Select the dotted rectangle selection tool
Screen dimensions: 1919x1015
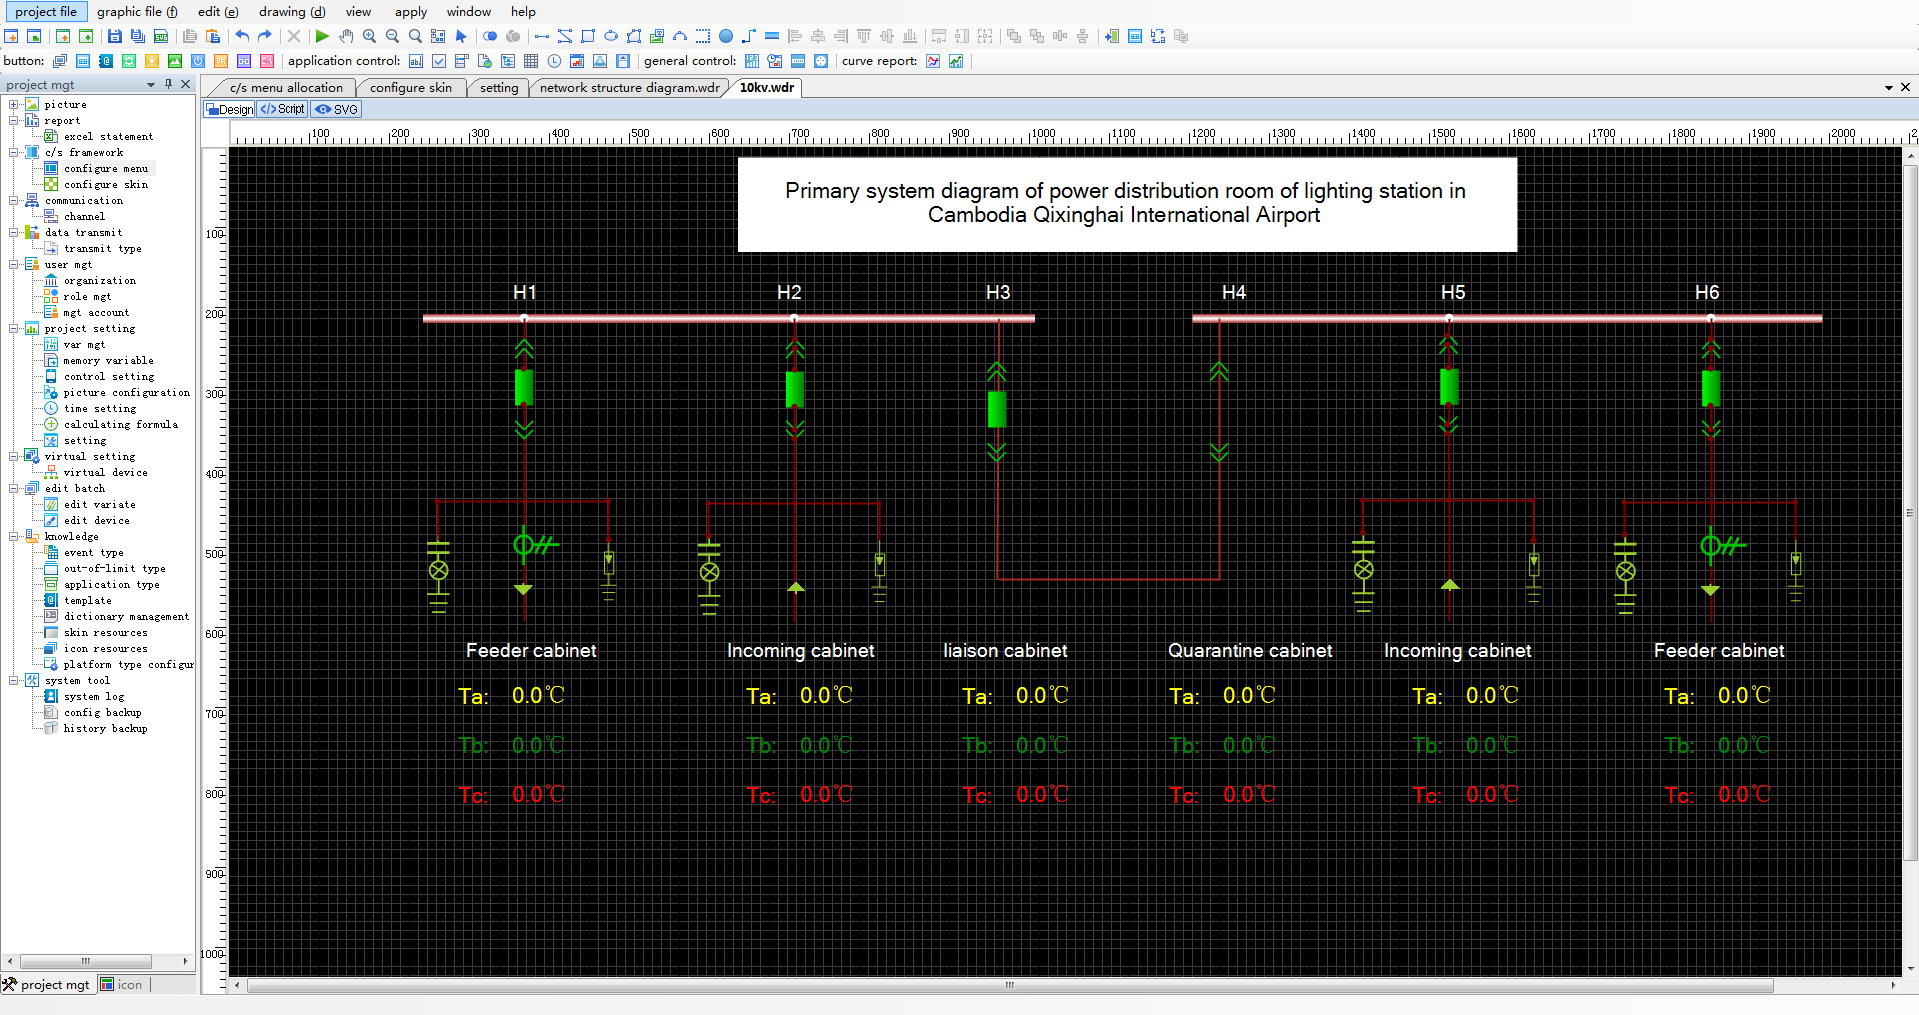pos(703,36)
